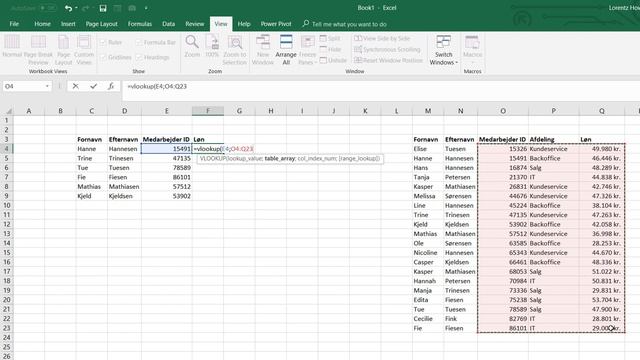Open Page Break Preview view
The width and height of the screenshot is (640, 360).
coord(38,50)
